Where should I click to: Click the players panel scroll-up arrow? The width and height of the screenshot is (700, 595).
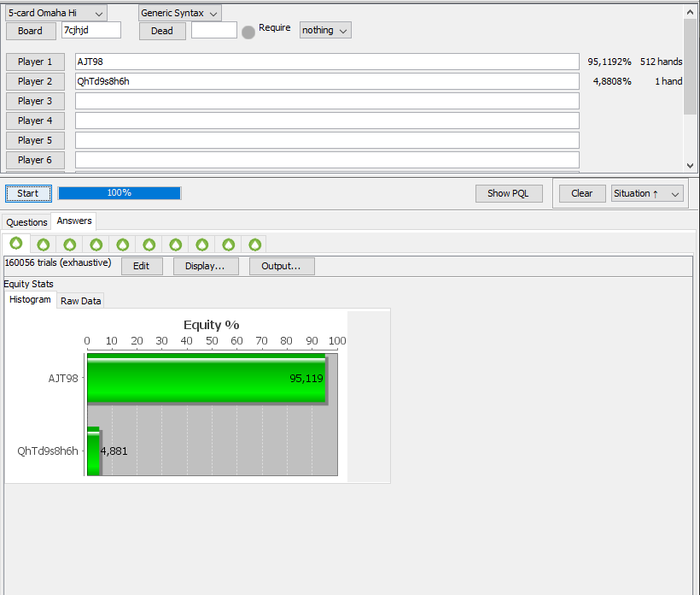690,12
